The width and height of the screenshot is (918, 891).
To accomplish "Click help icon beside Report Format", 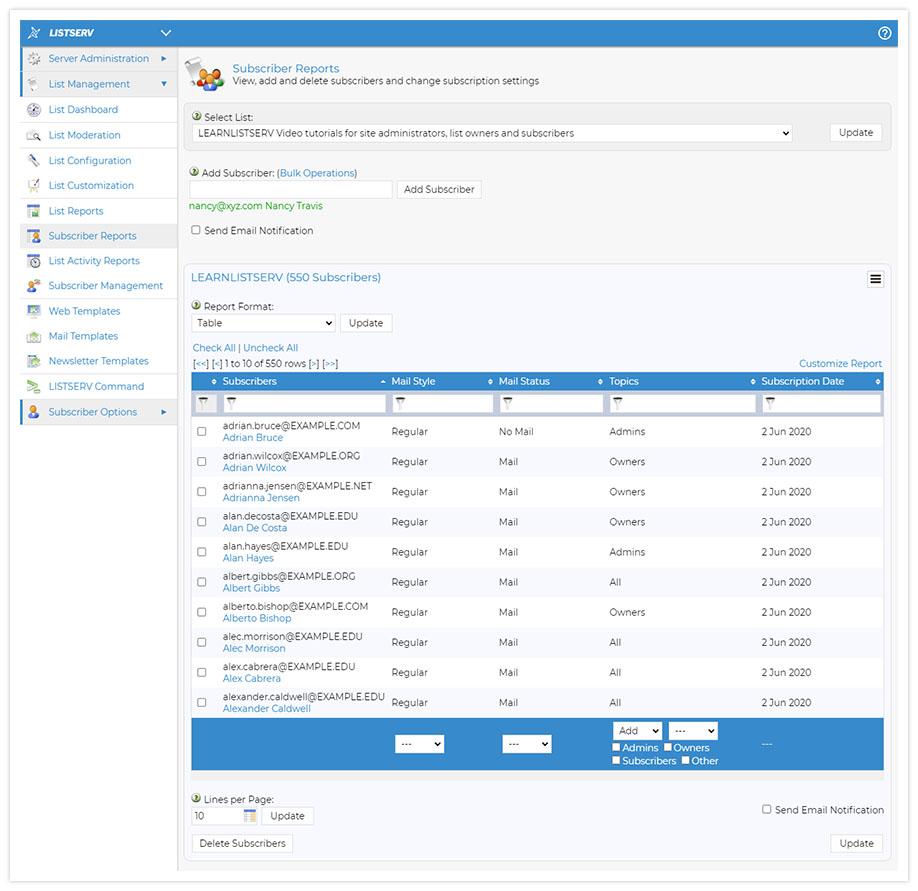I will pos(196,305).
